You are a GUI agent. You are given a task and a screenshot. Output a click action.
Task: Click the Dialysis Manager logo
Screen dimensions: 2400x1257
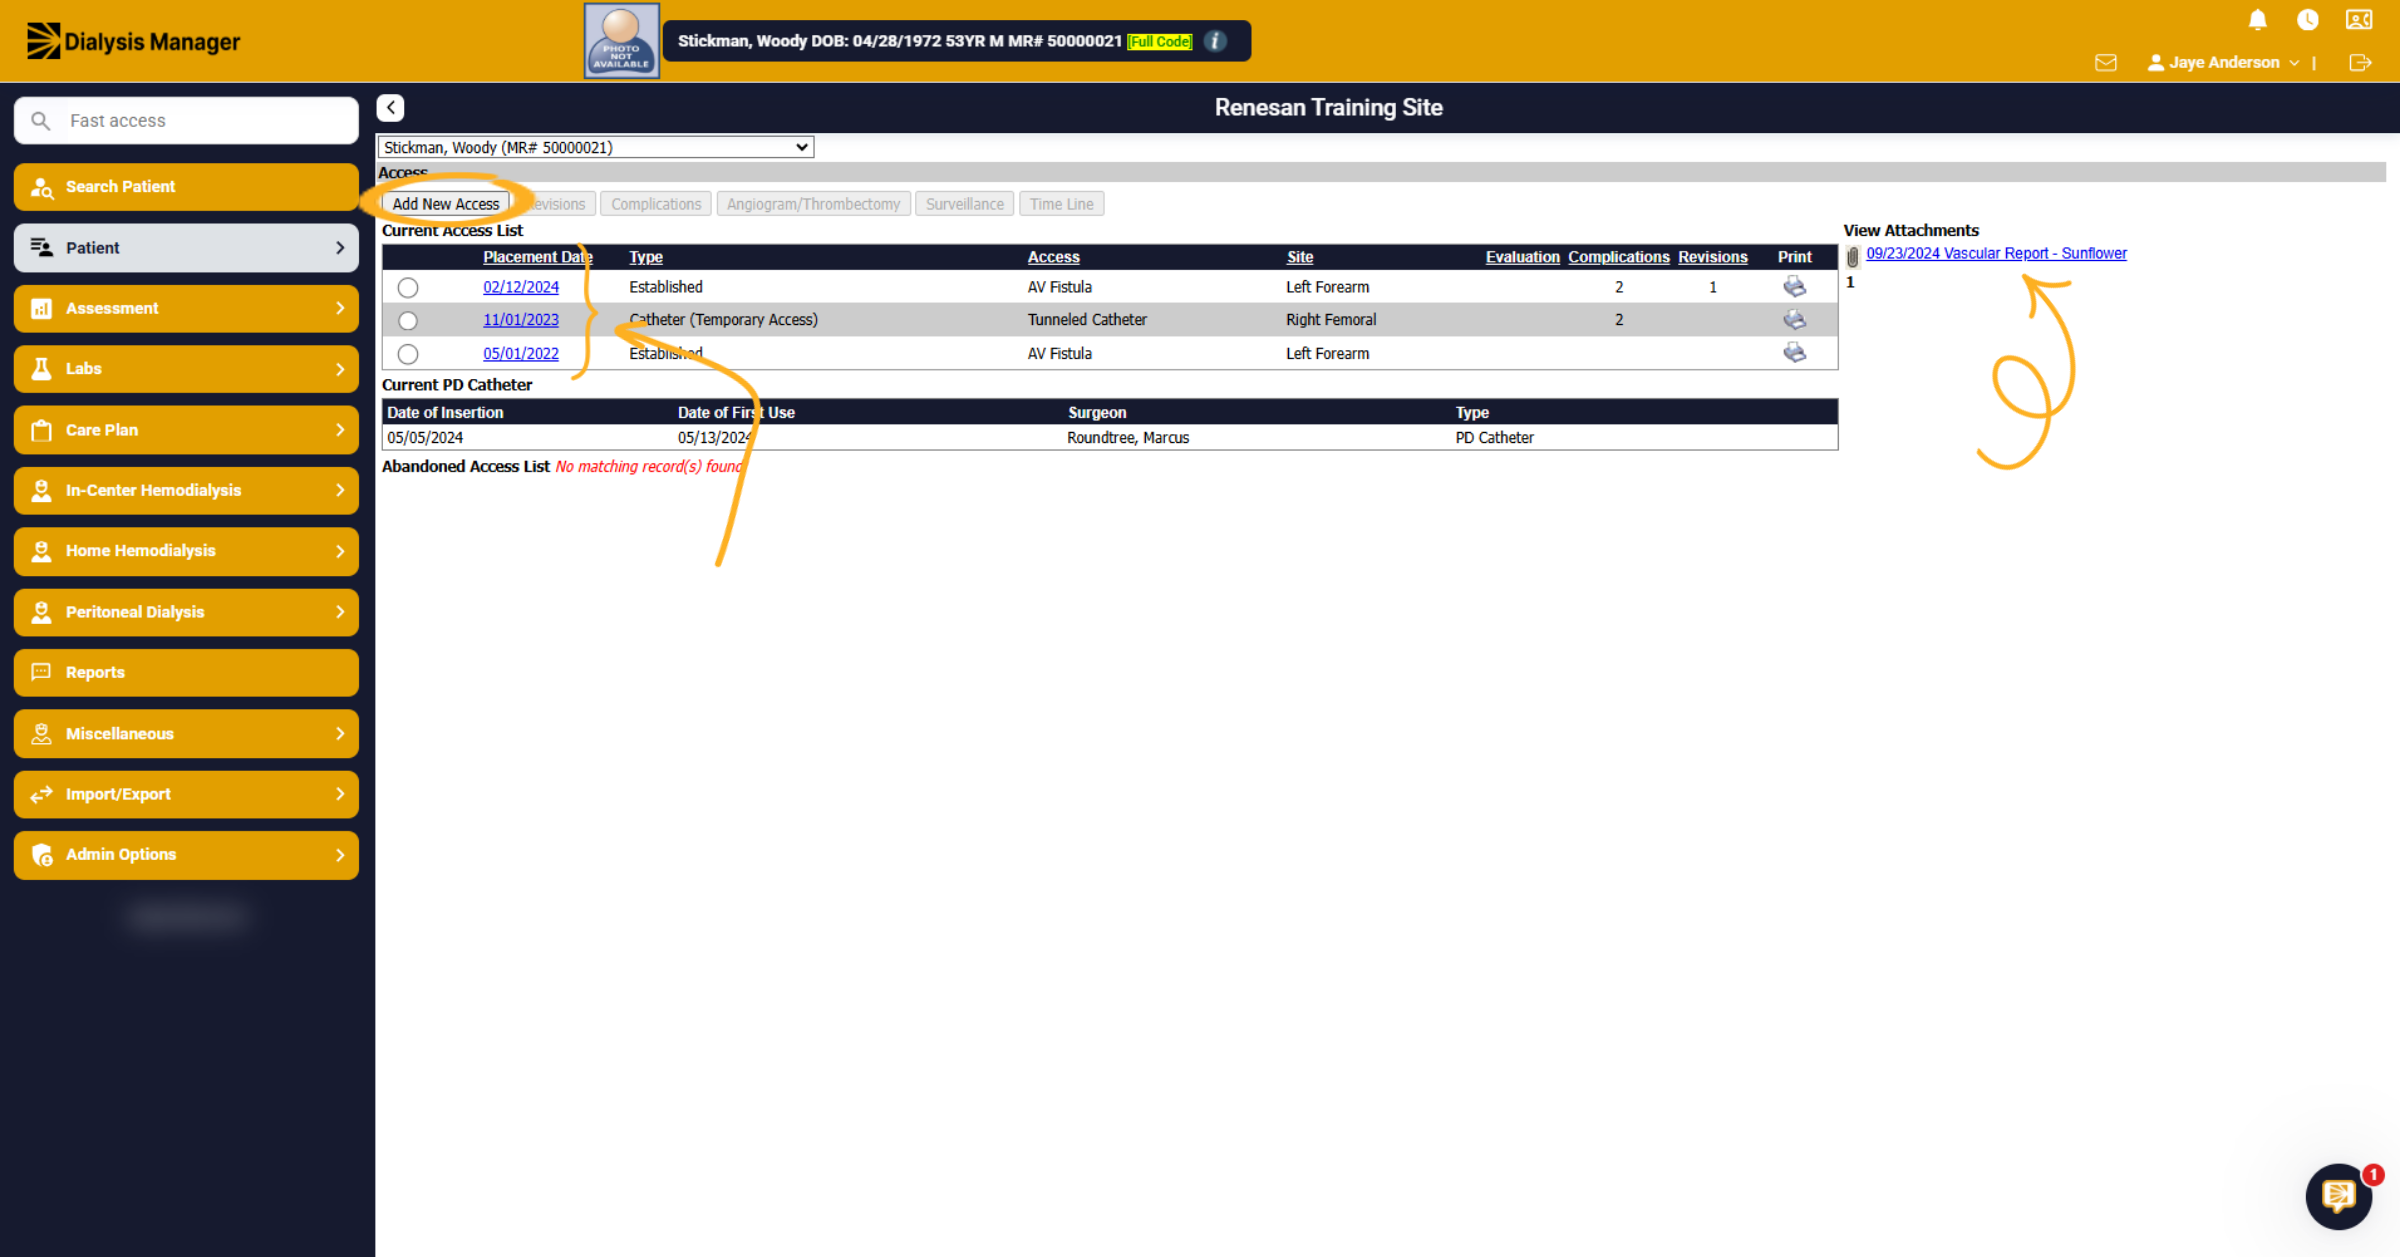click(x=133, y=41)
